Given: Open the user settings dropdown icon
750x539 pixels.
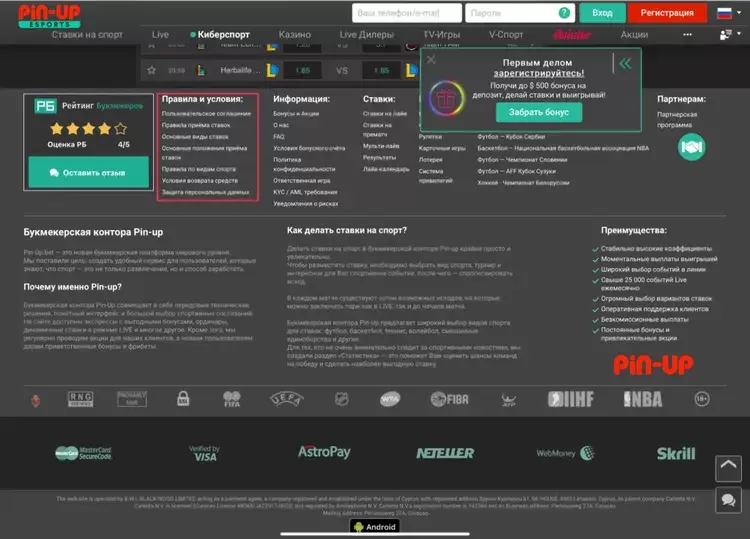Looking at the screenshot, I should pyautogui.click(x=730, y=34).
